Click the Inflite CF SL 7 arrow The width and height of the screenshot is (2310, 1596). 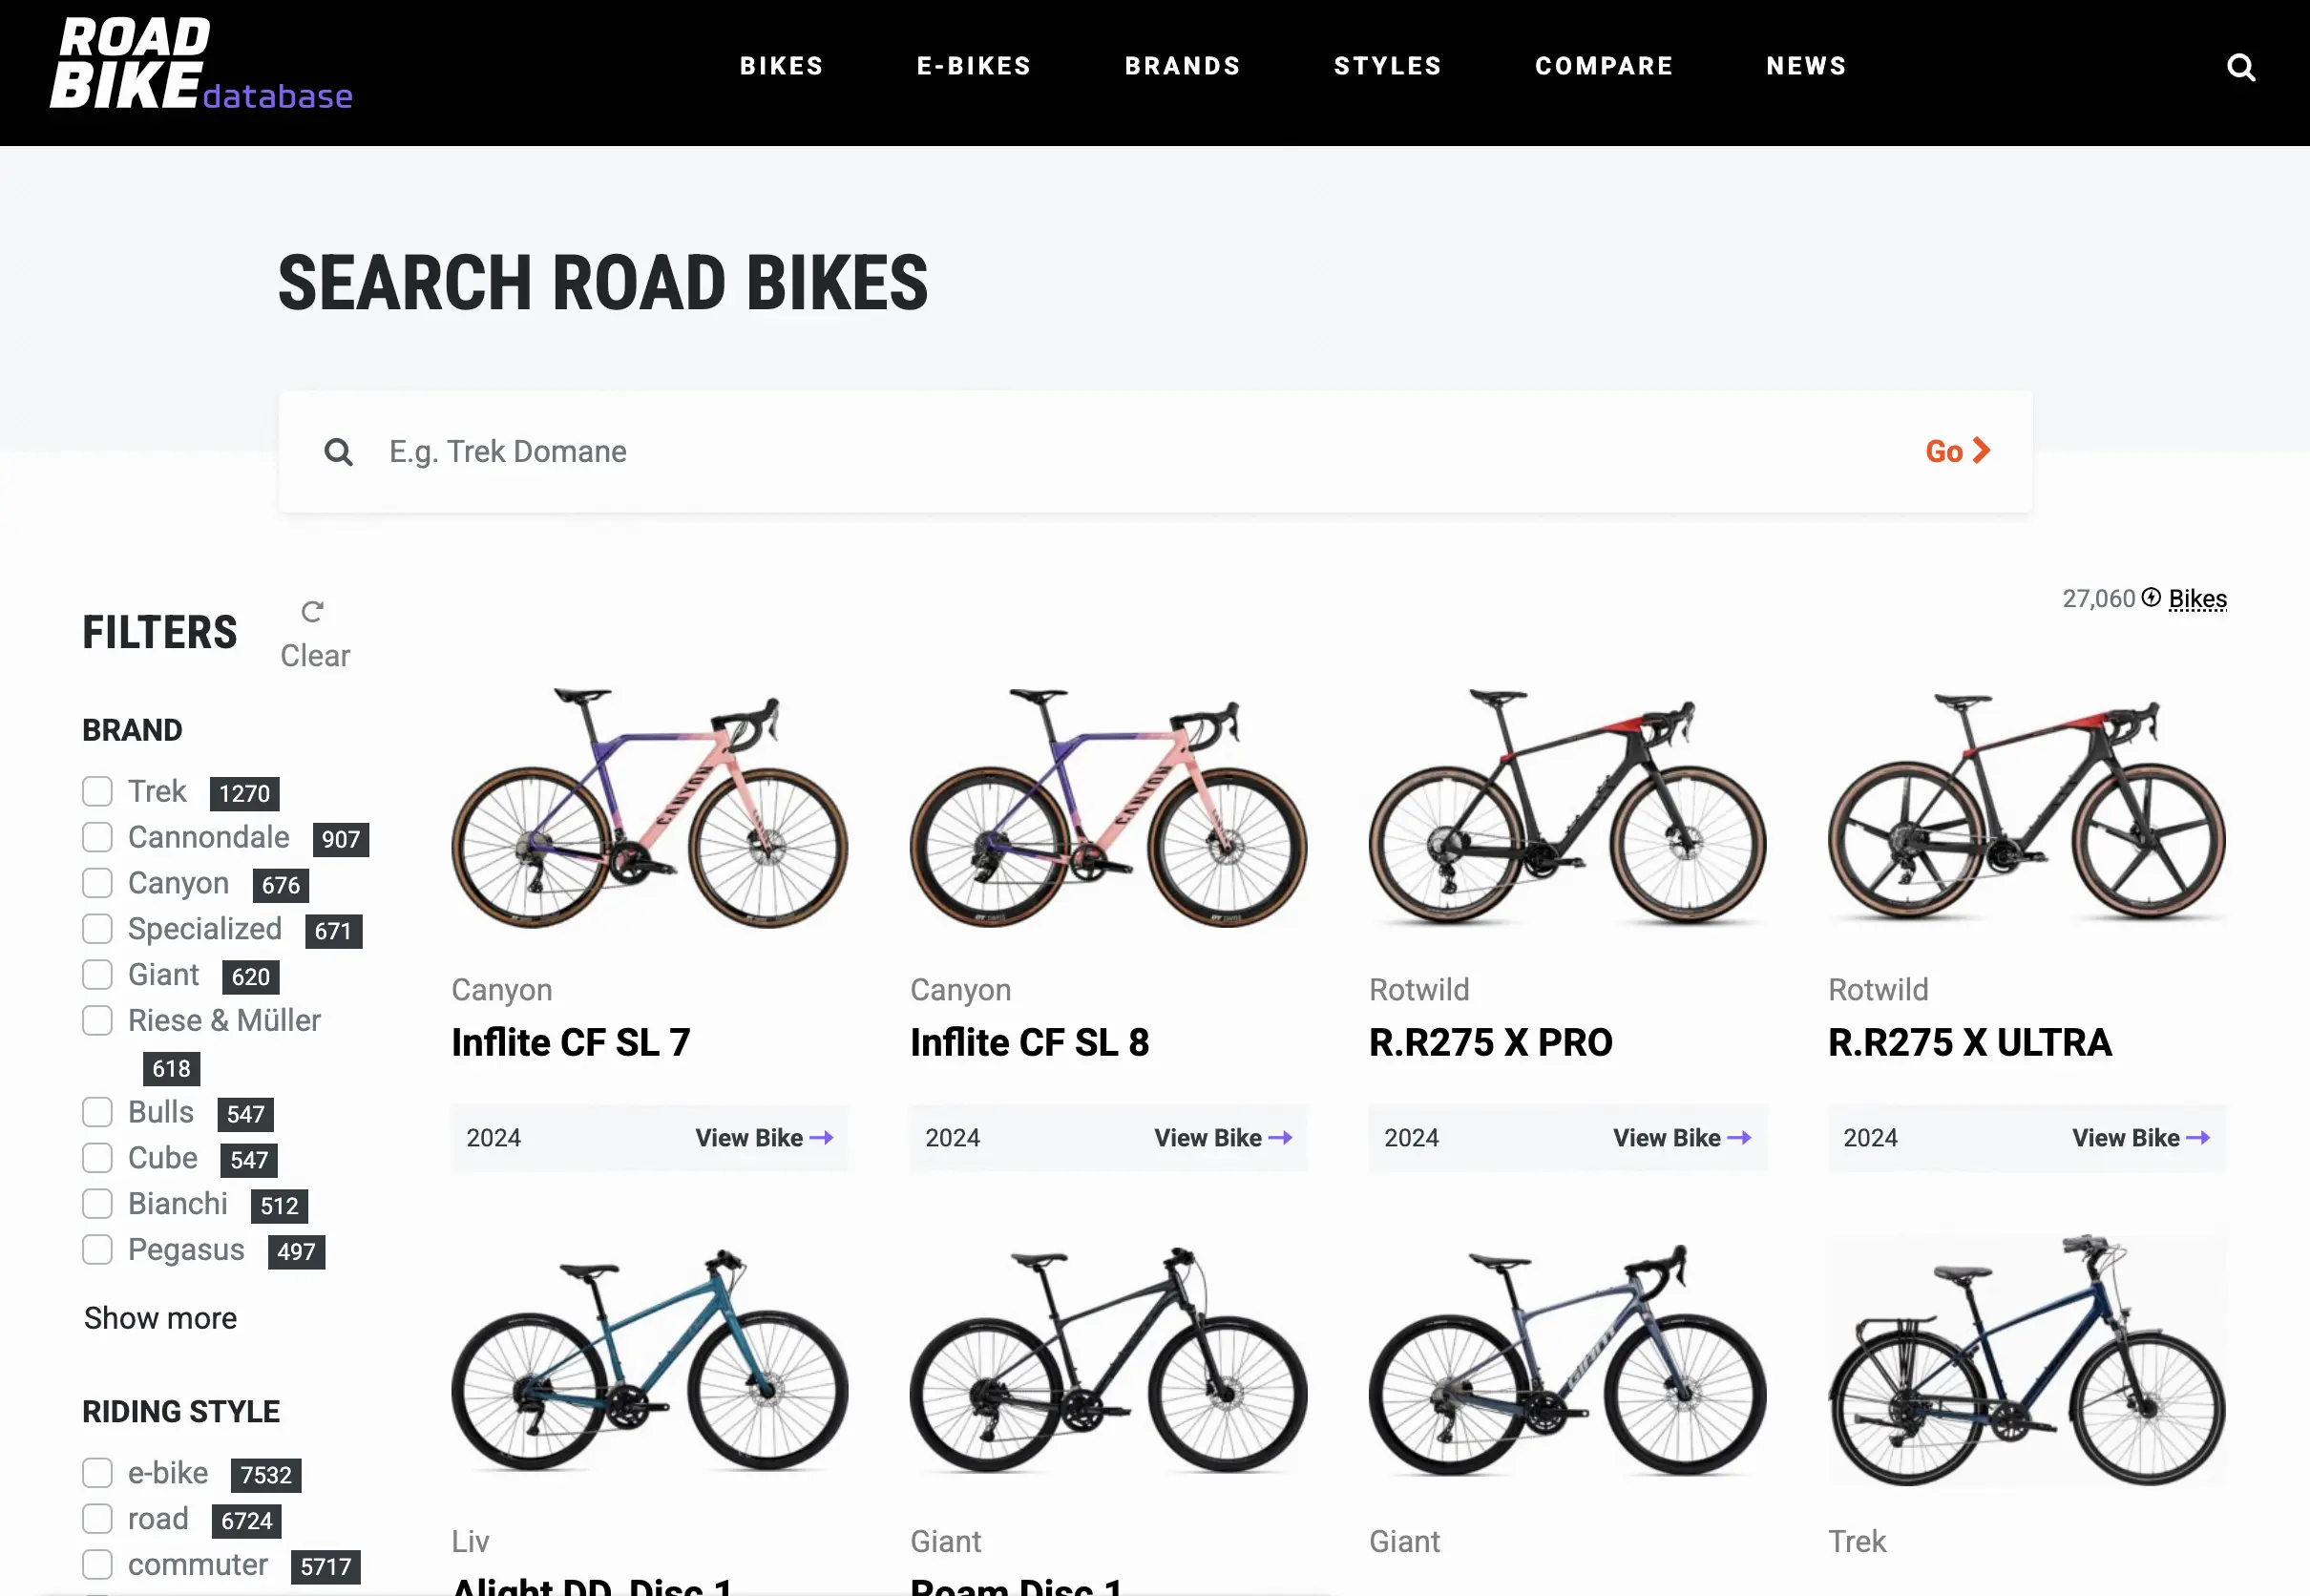(822, 1137)
